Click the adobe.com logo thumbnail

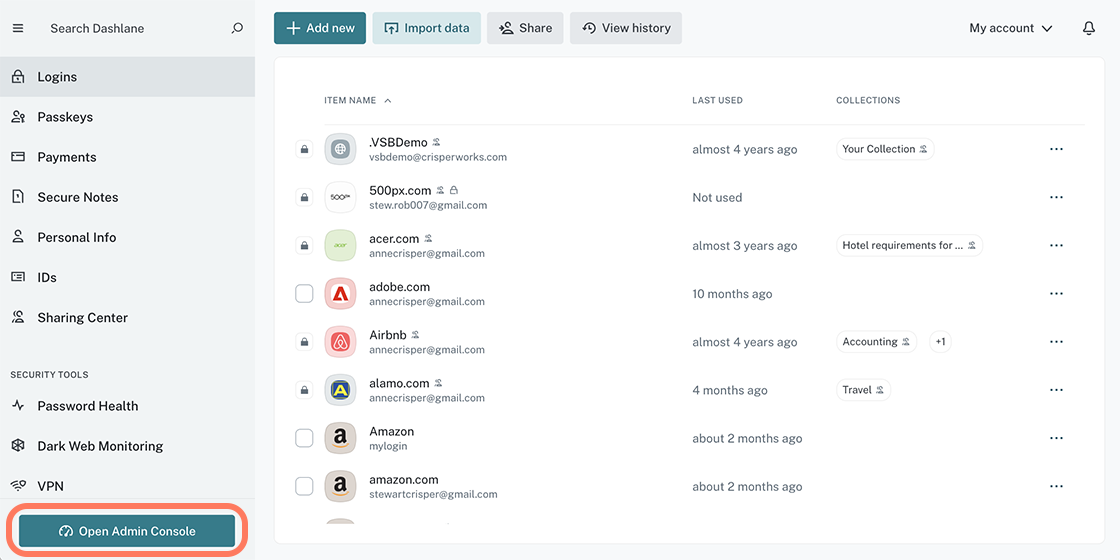click(x=340, y=294)
